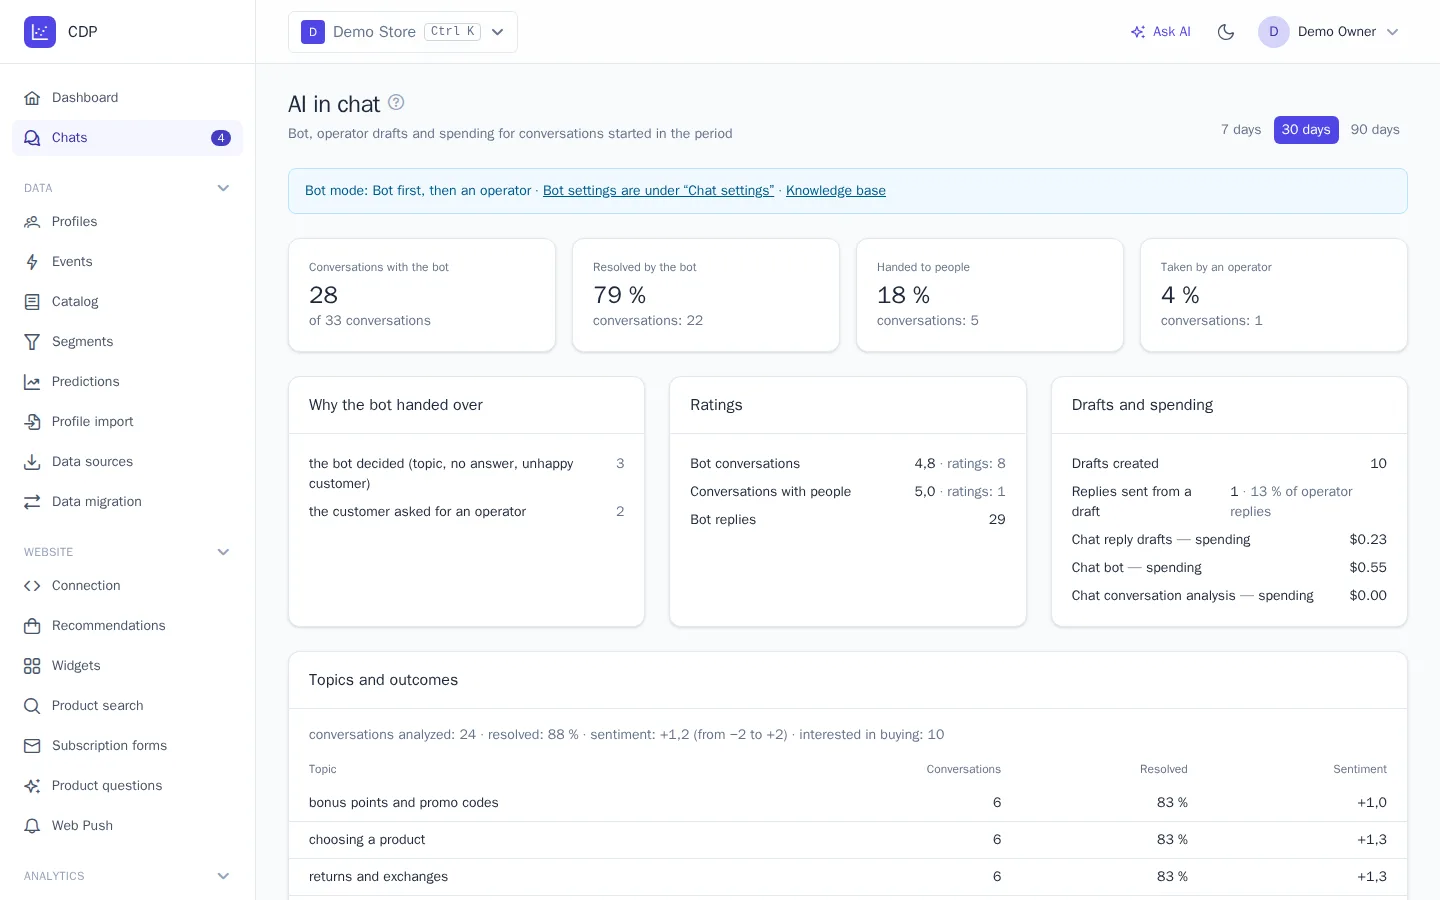Image resolution: width=1440 pixels, height=900 pixels.
Task: Select the 7 days period
Action: coord(1241,130)
